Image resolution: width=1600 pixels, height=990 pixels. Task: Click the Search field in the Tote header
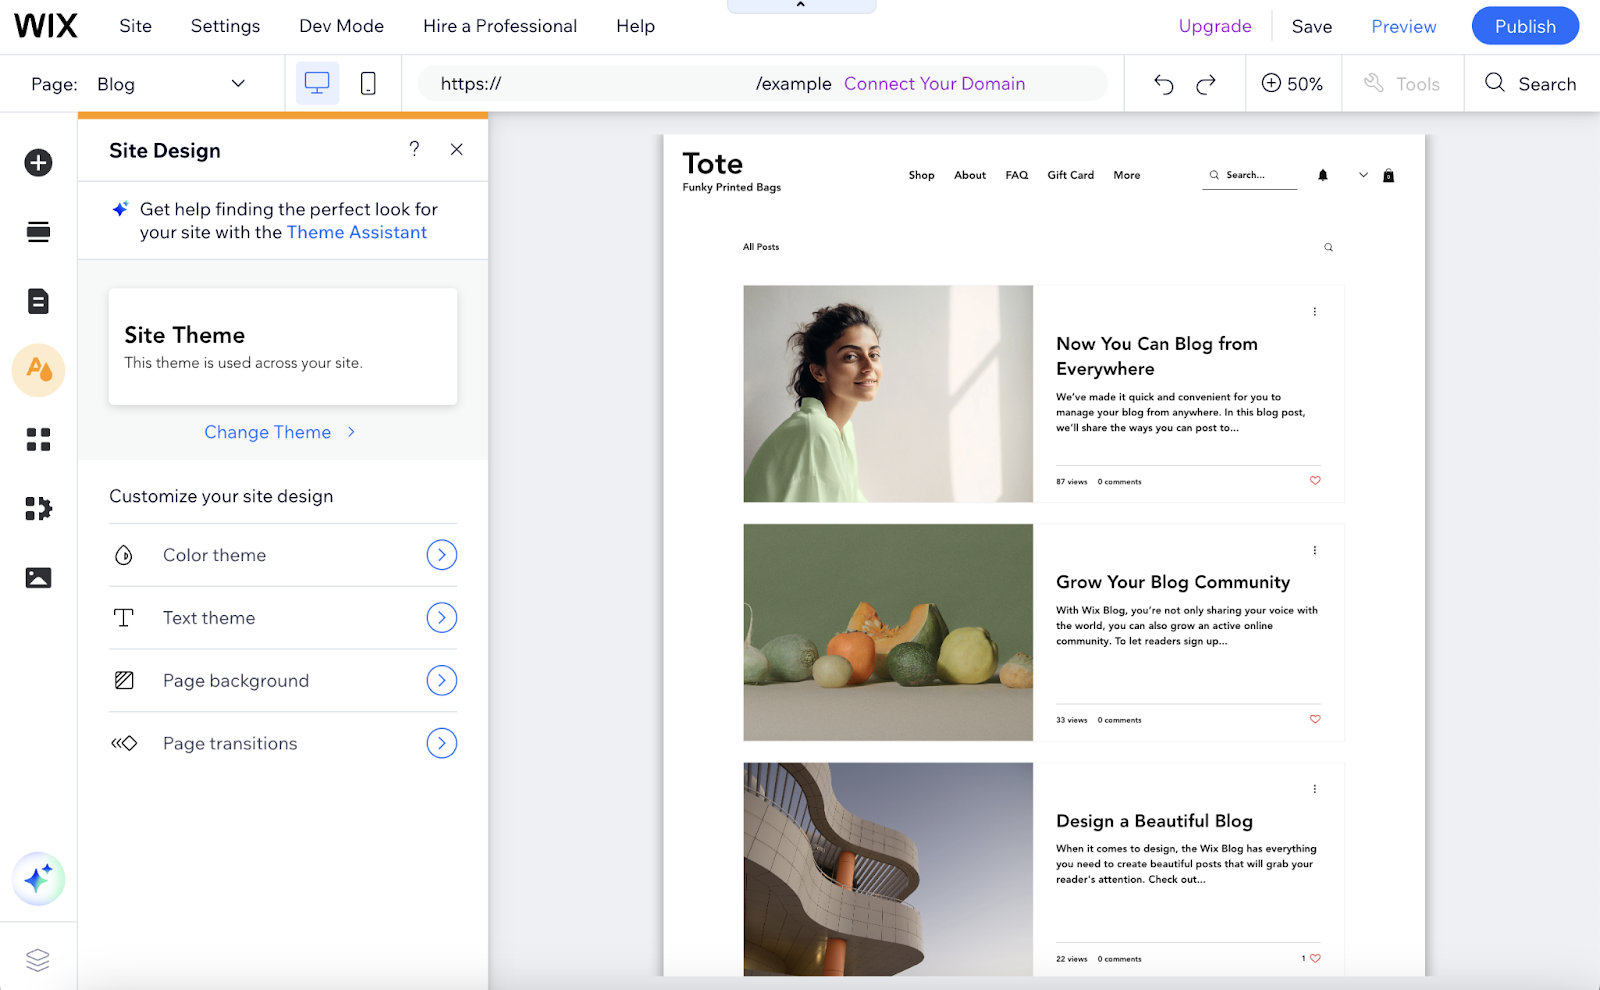click(1248, 175)
